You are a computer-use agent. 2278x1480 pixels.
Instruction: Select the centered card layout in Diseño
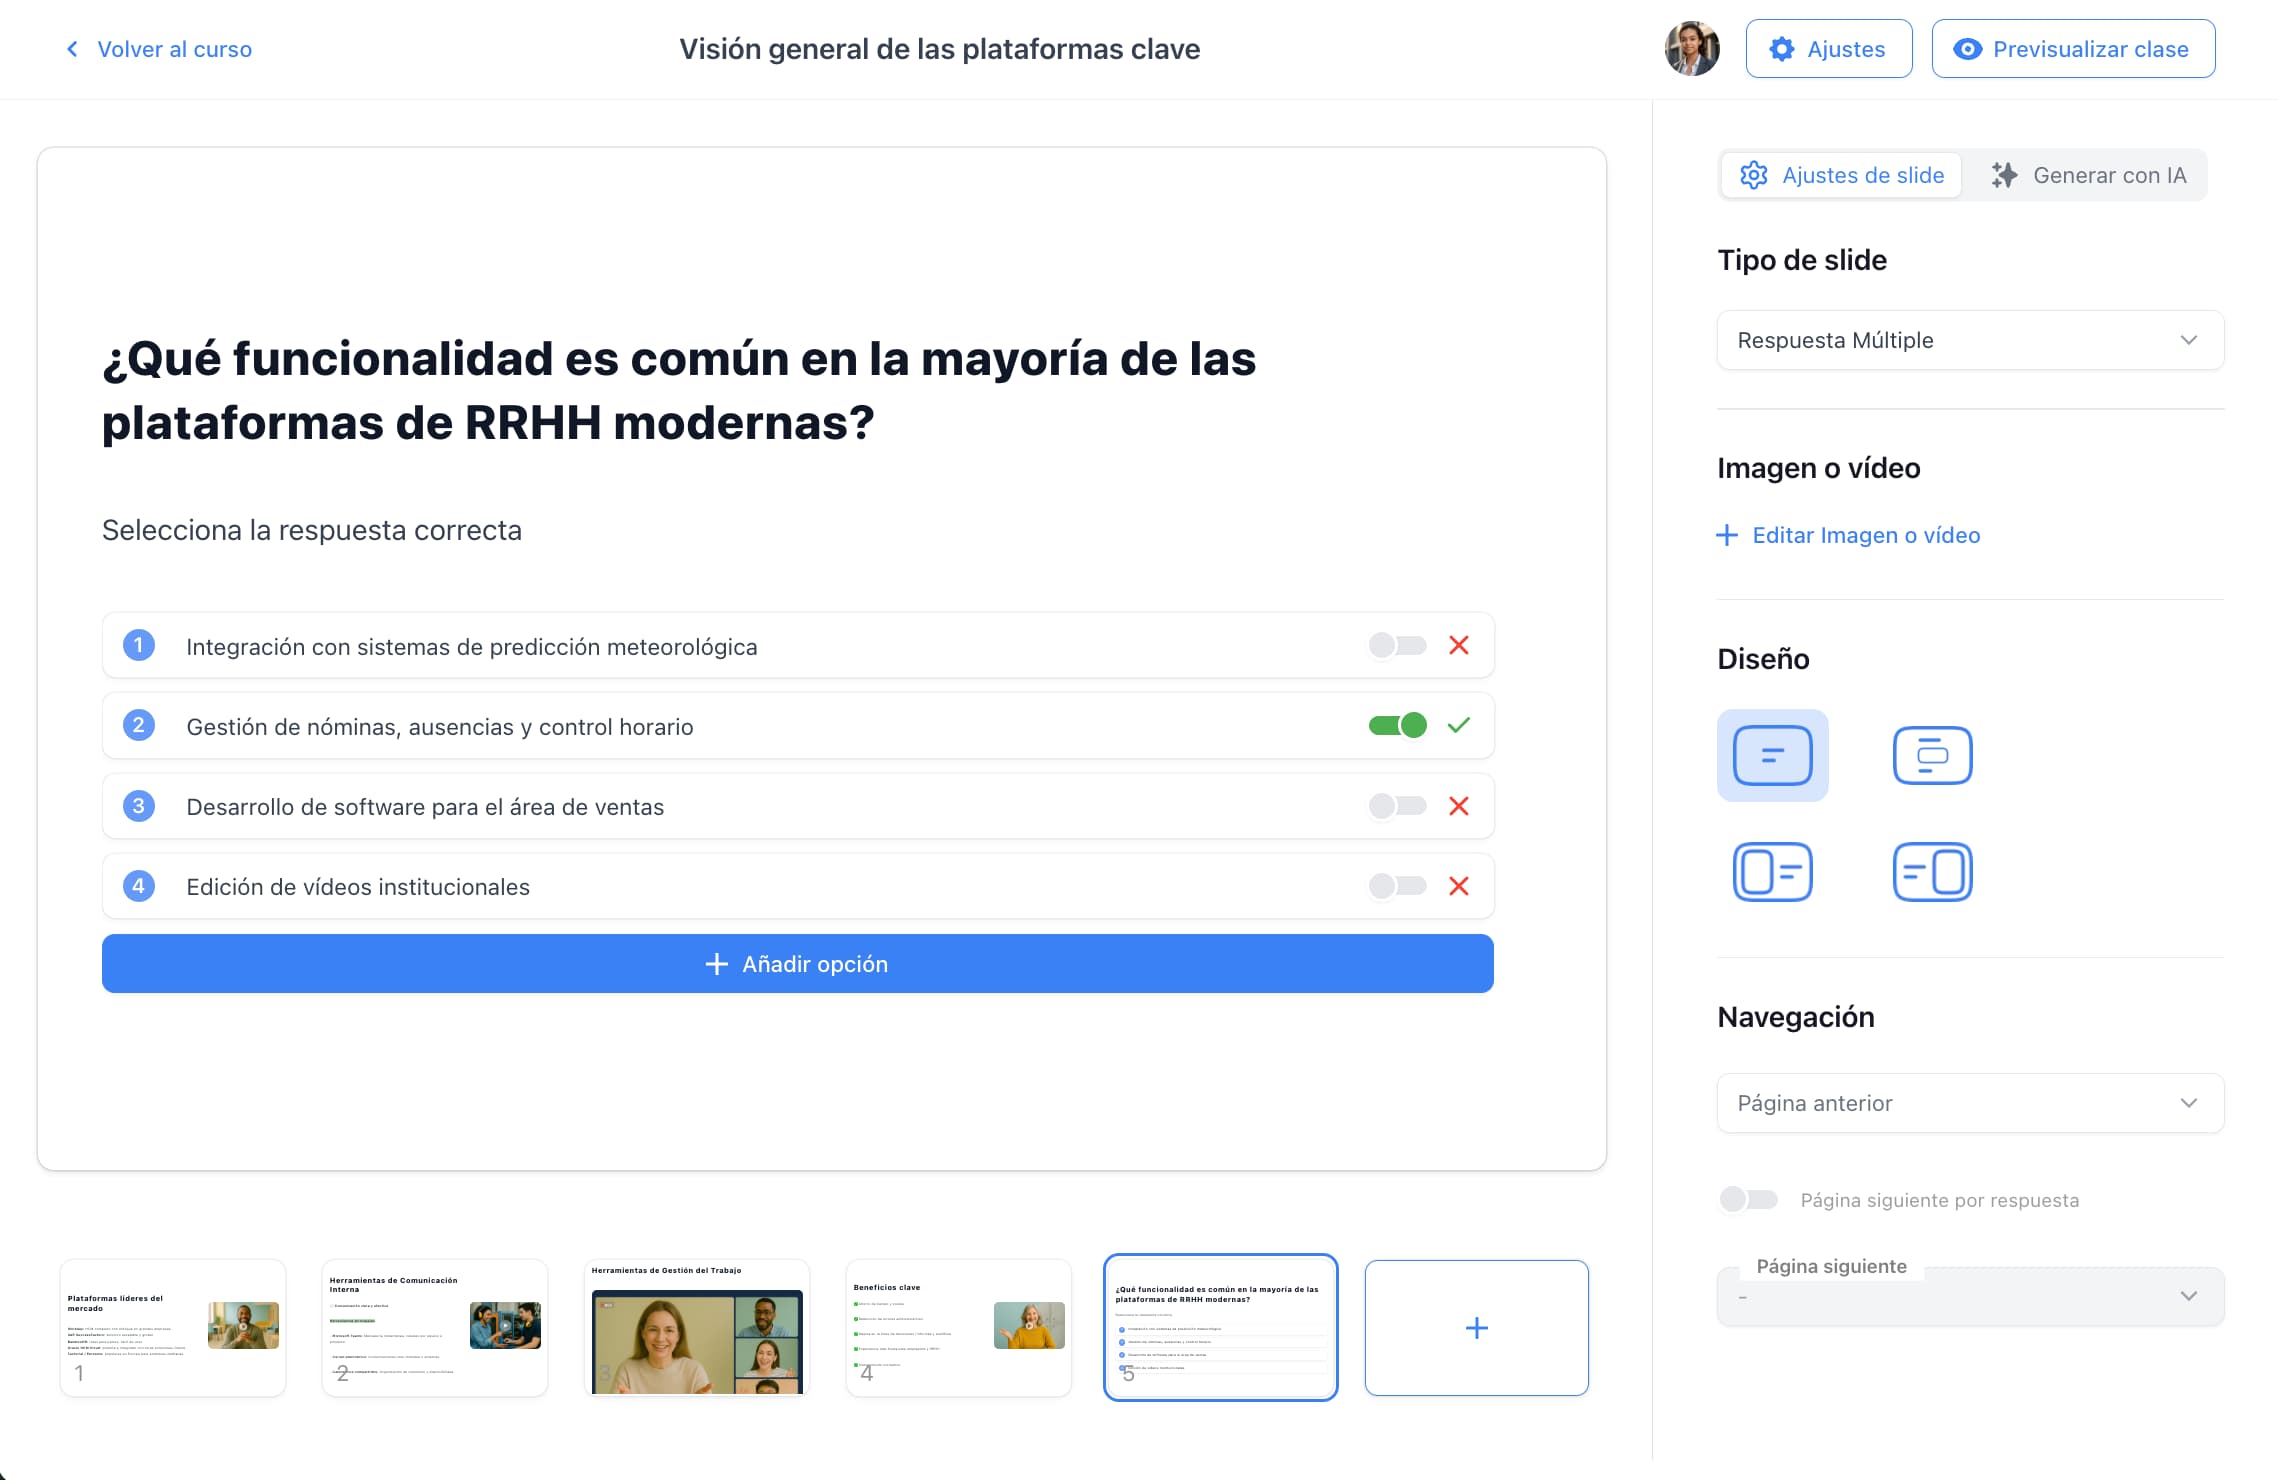pyautogui.click(x=1931, y=756)
